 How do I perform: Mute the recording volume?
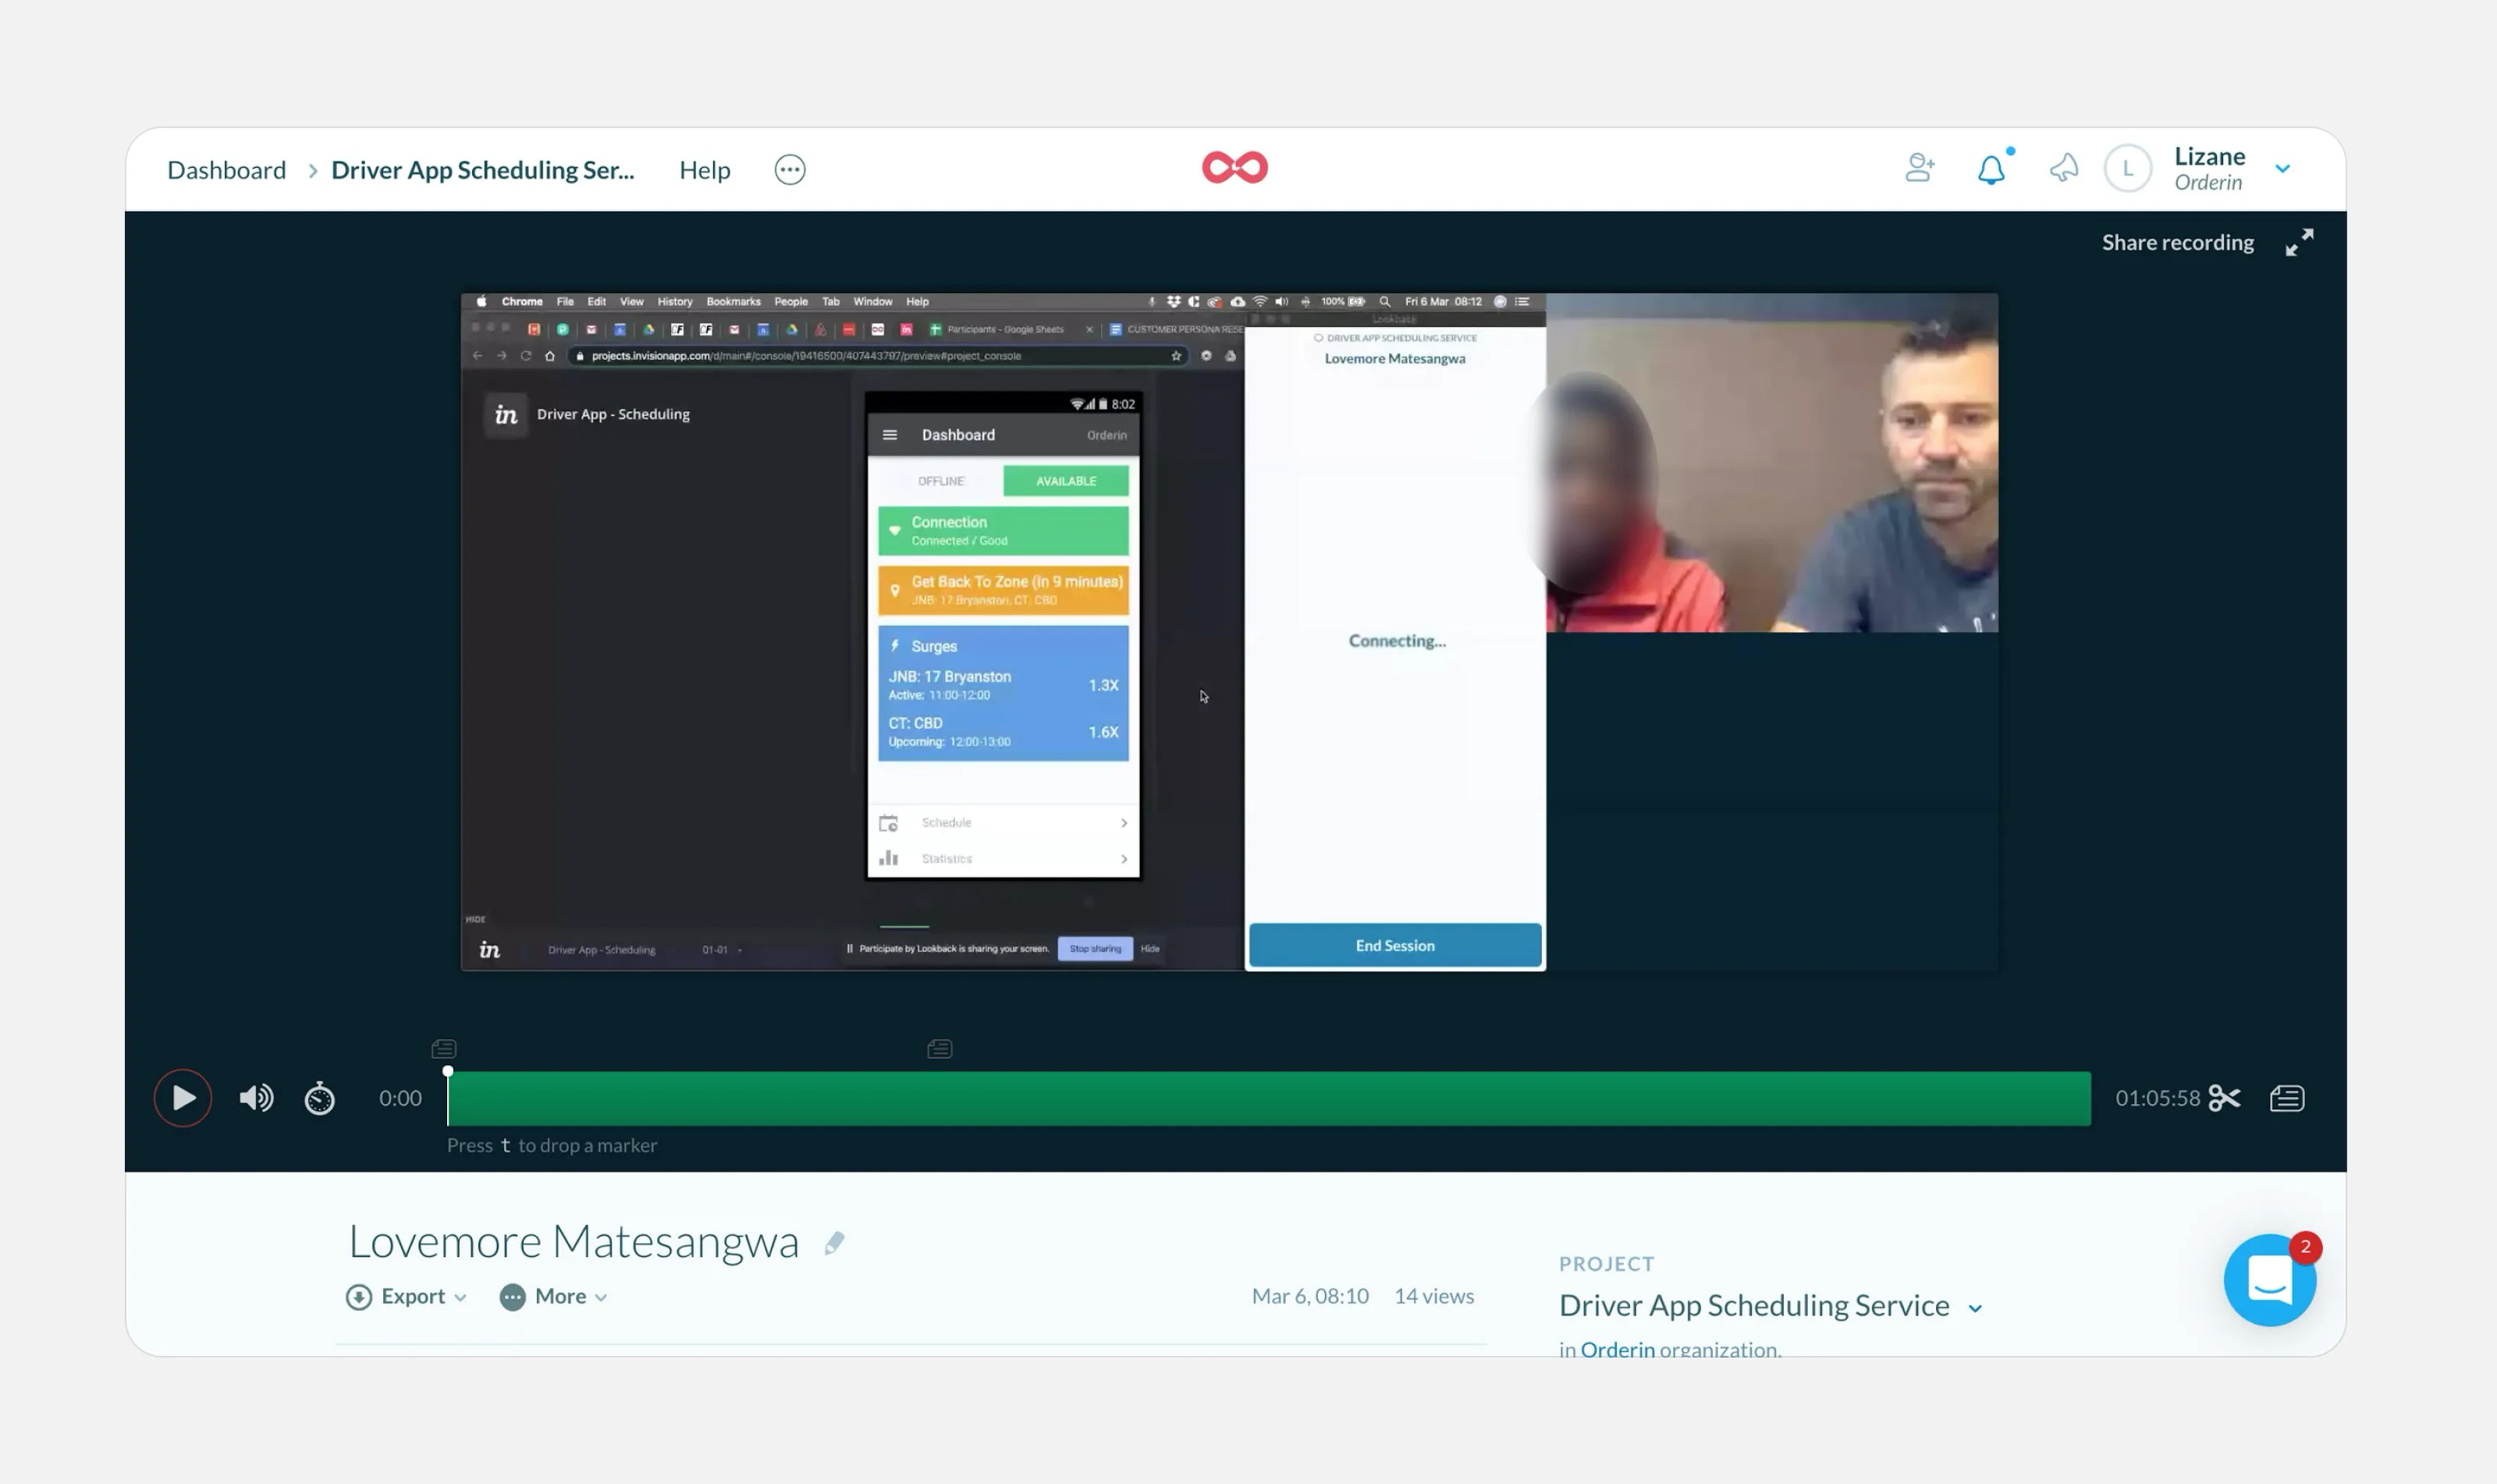coord(256,1098)
